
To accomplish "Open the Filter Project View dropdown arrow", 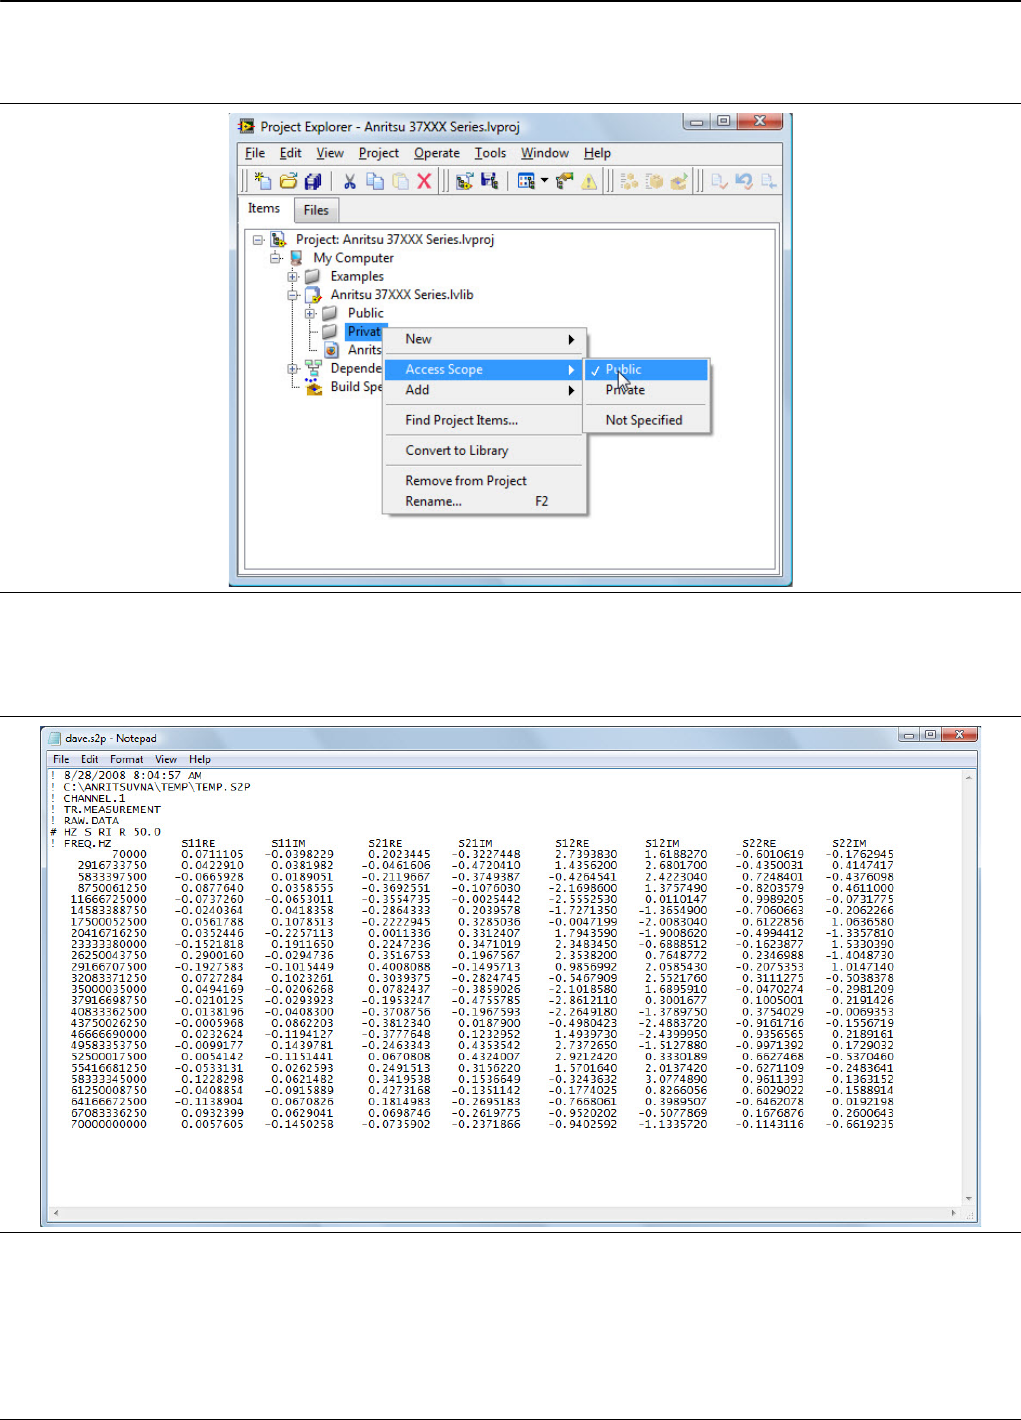I will 544,181.
